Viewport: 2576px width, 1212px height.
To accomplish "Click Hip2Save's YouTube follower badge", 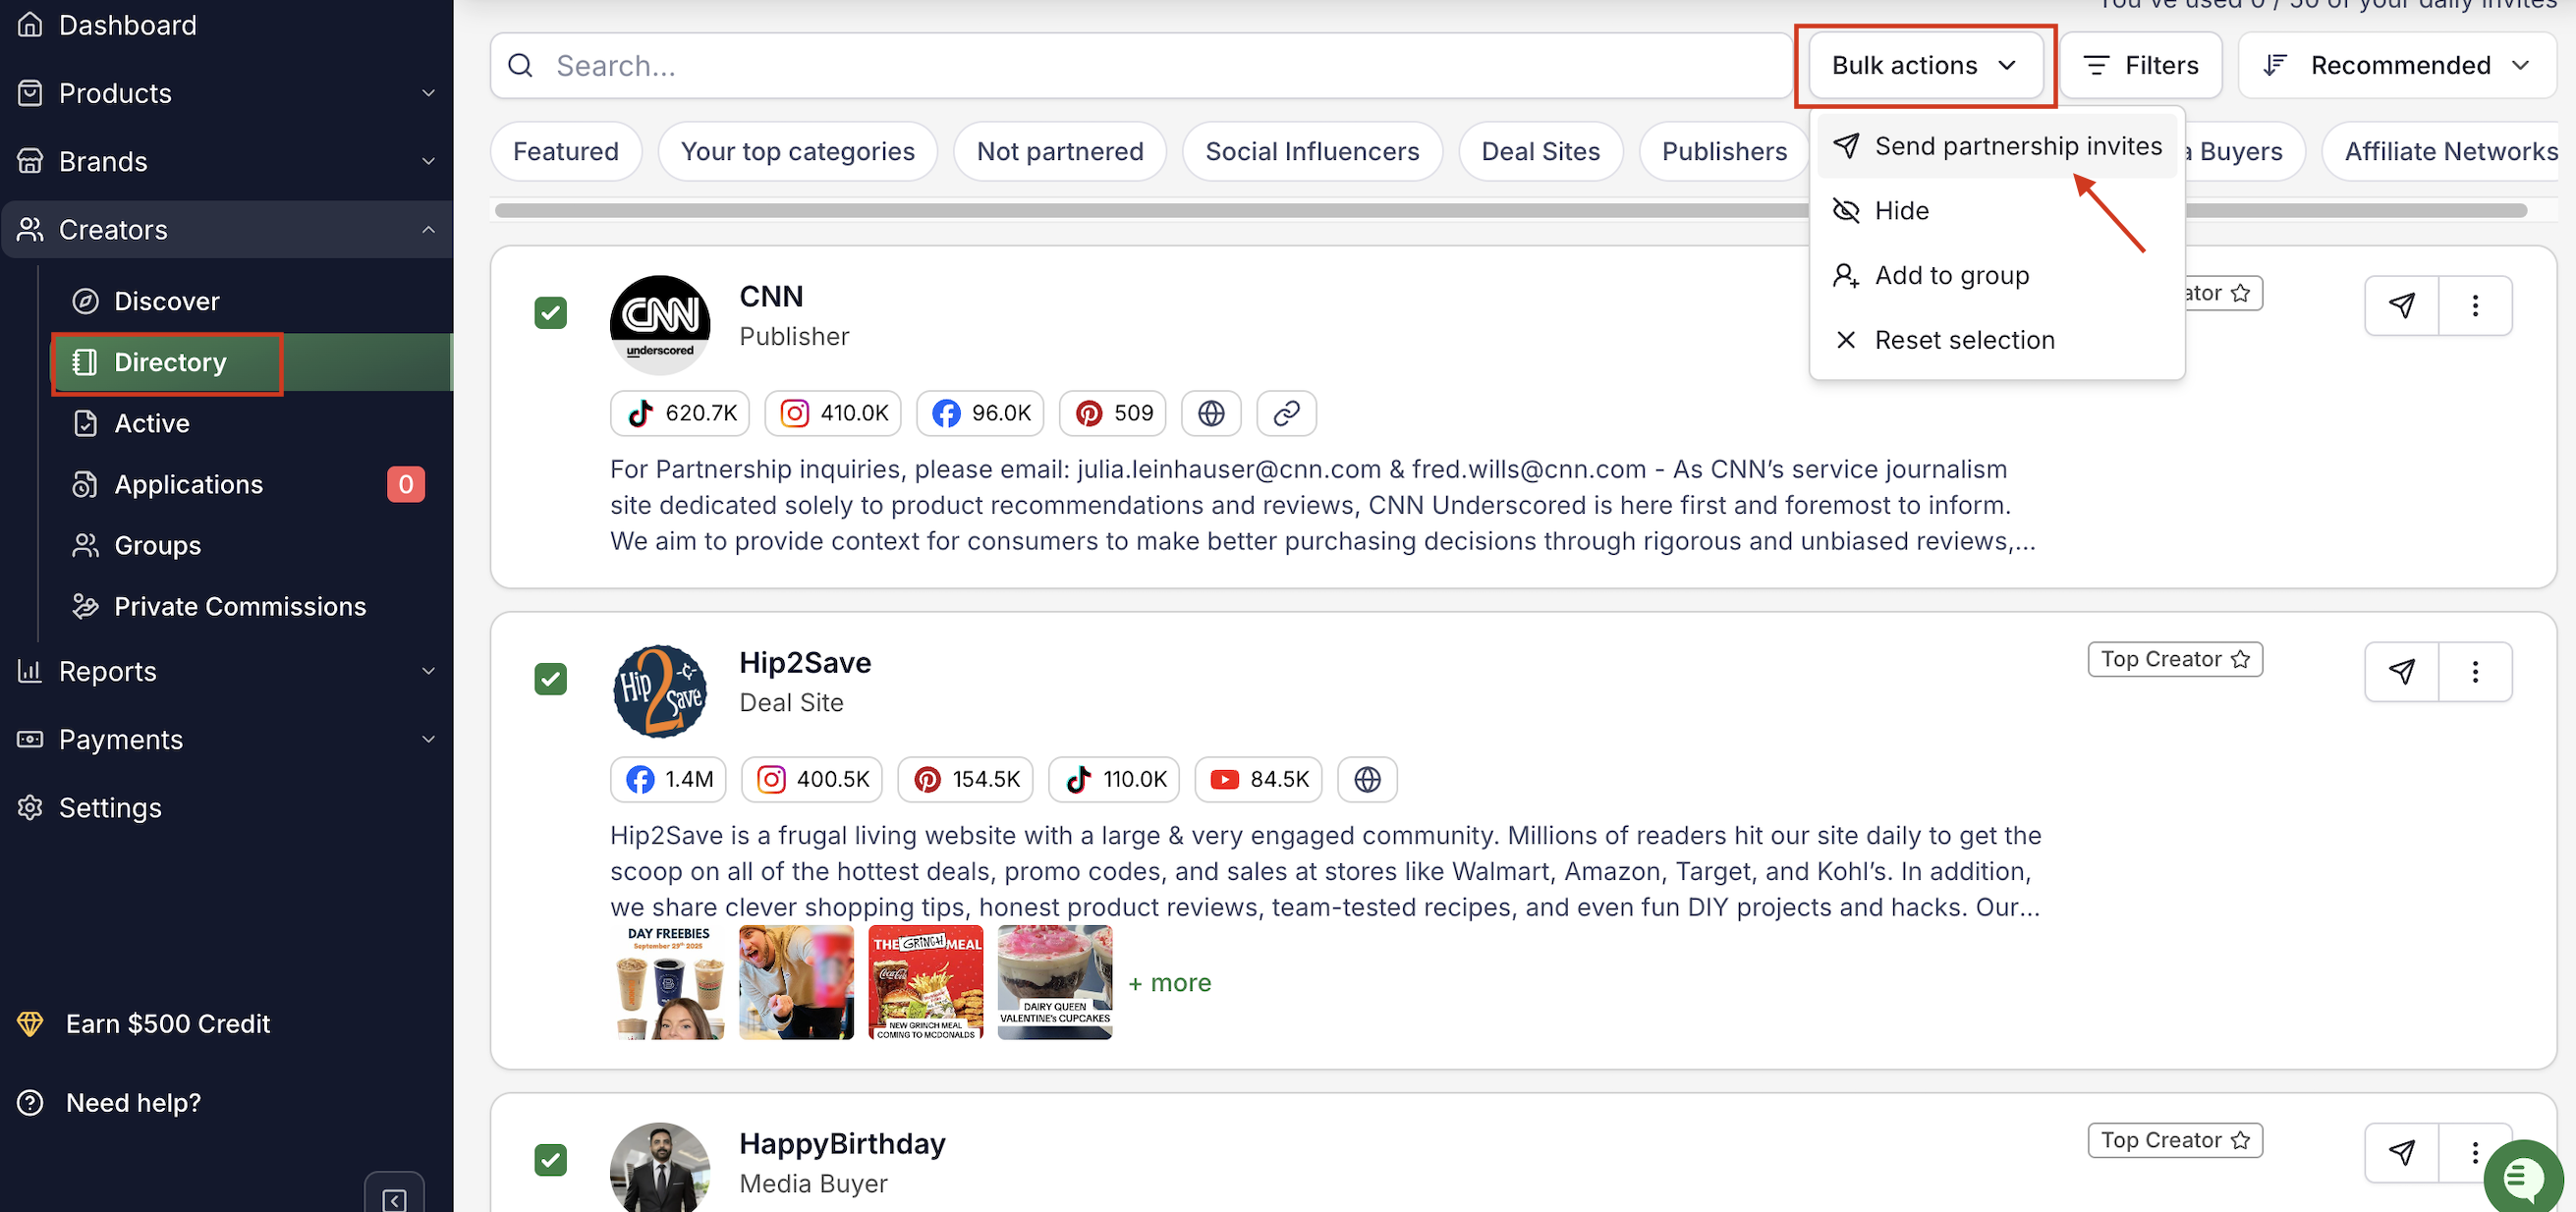I will (1257, 779).
